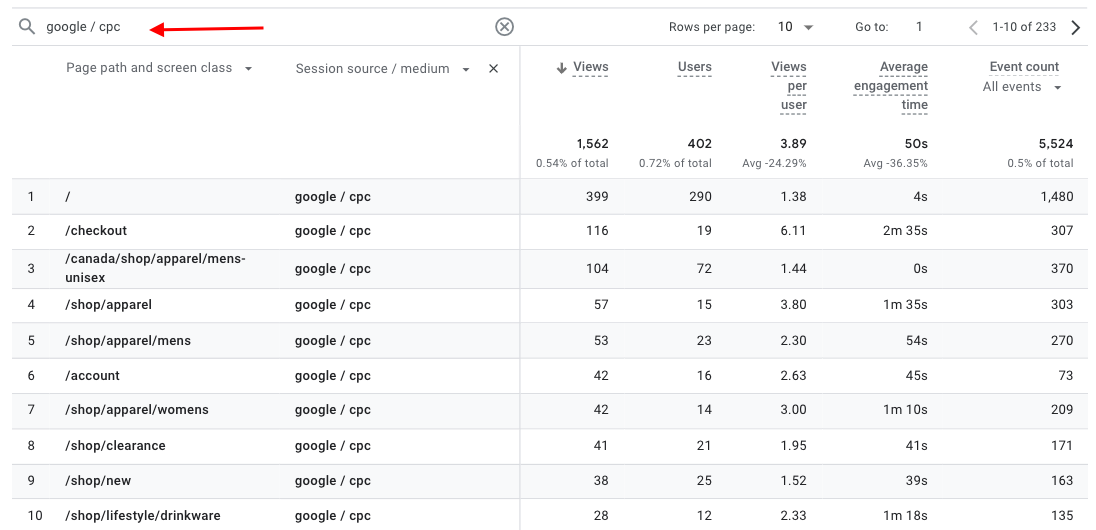Click the /shop/clearance page path
Viewport: 1096px width, 530px height.
pyautogui.click(x=116, y=446)
